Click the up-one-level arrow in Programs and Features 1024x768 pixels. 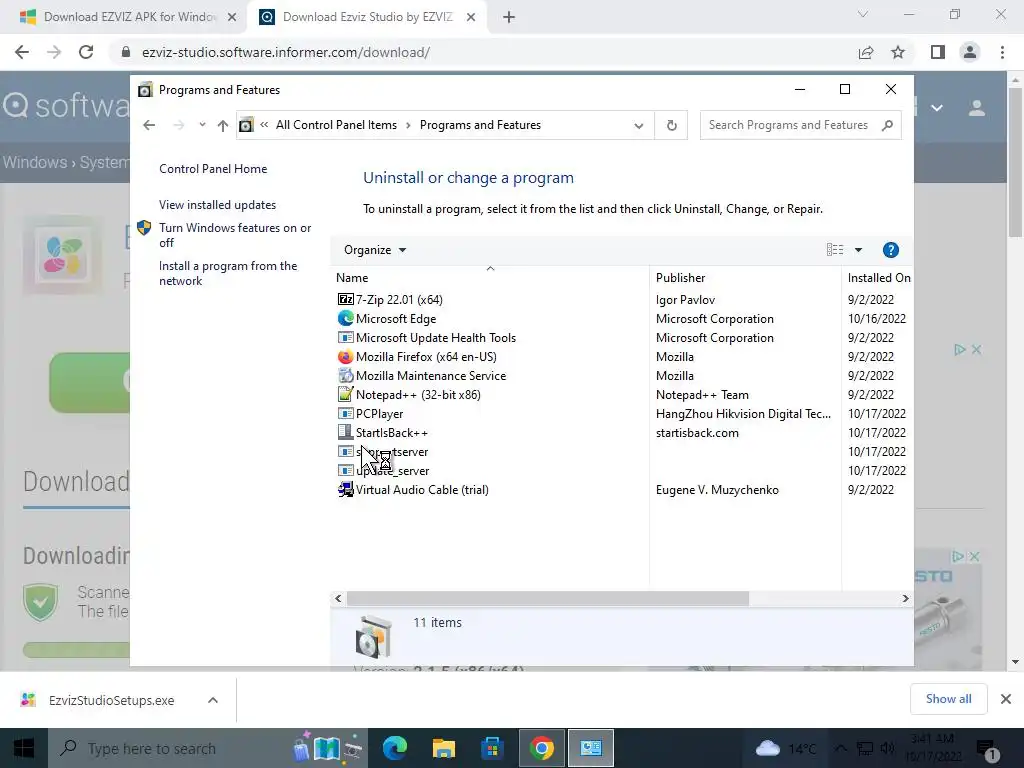(223, 125)
